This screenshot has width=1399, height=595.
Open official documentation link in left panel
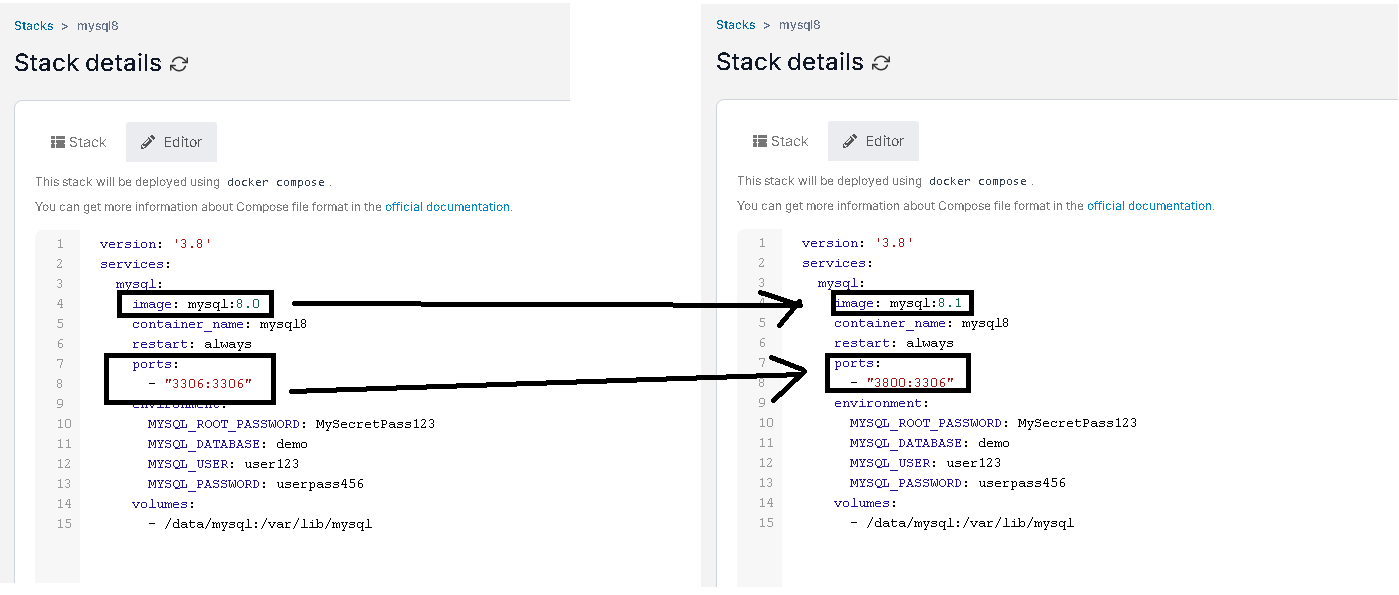point(448,207)
